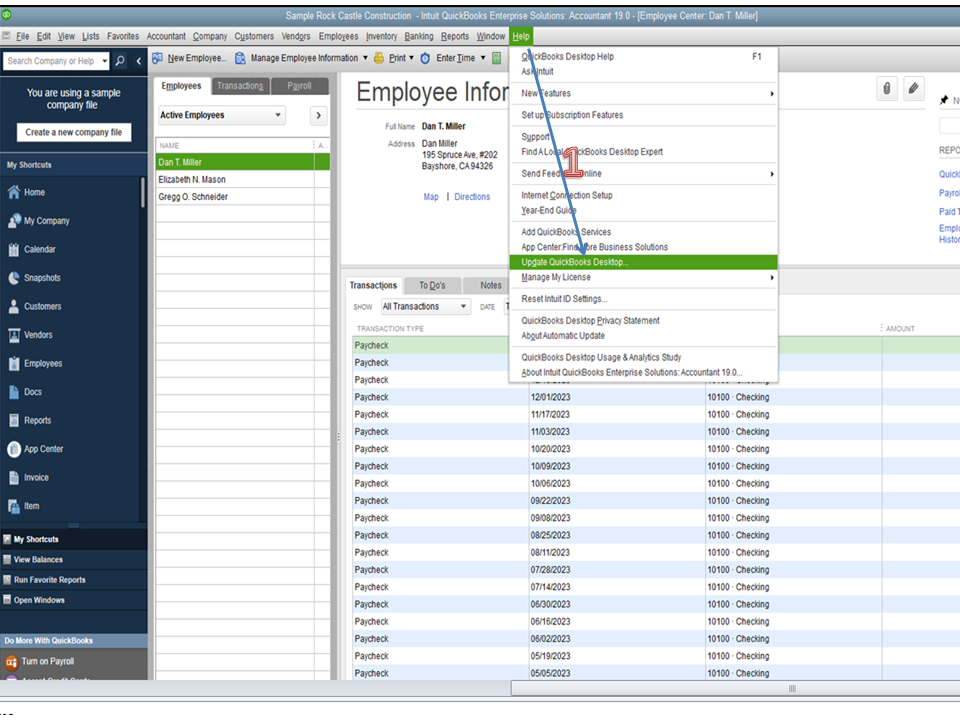
Task: Click the Turn on Payroll icon
Action: pos(12,662)
